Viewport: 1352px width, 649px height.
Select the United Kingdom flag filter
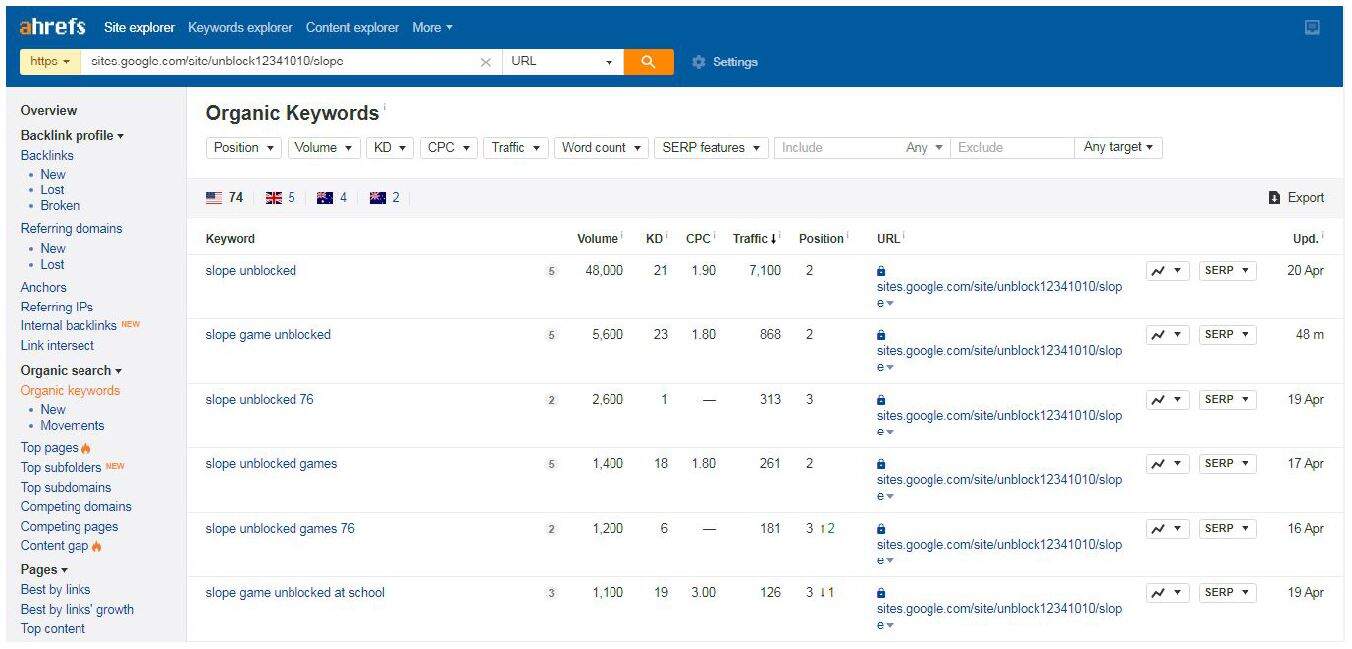coord(274,198)
